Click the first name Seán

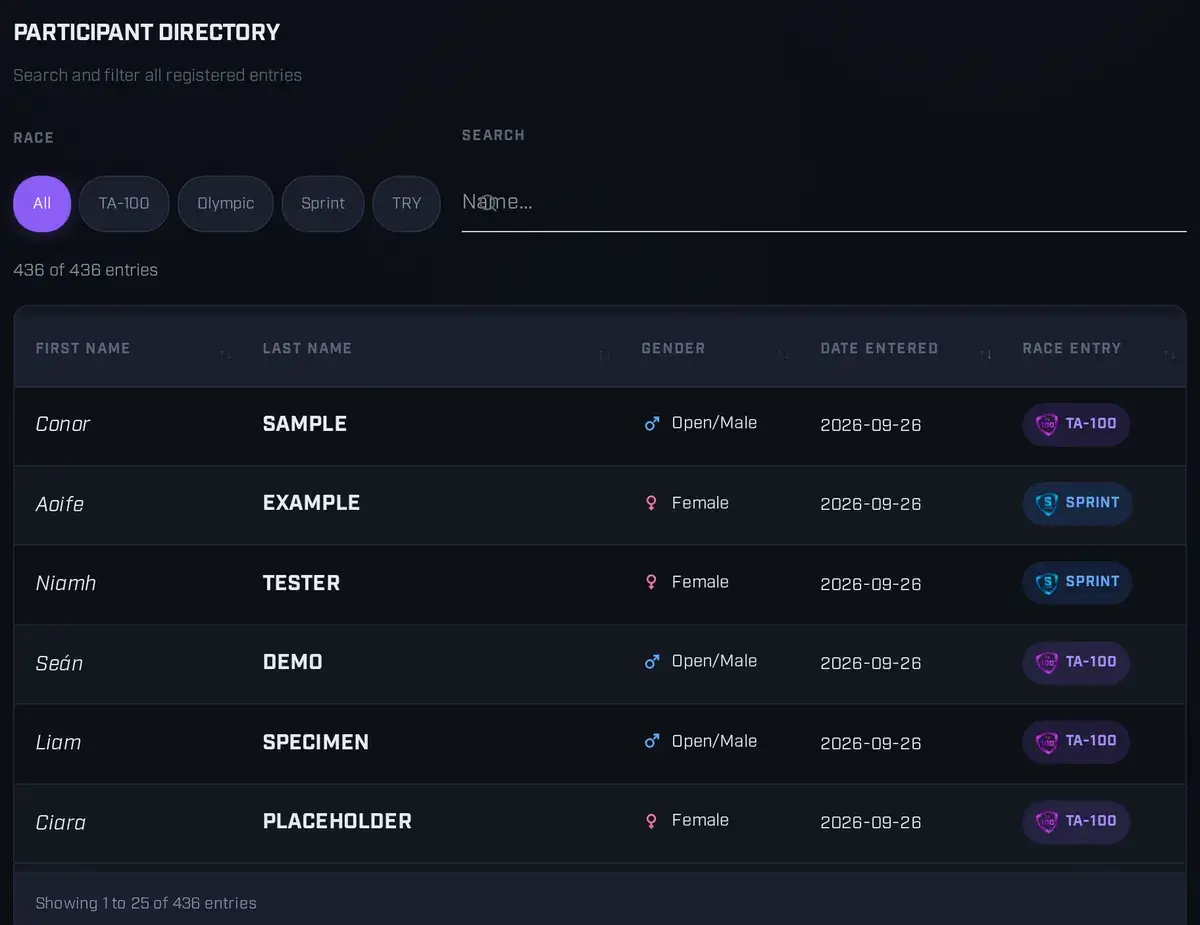pos(59,662)
